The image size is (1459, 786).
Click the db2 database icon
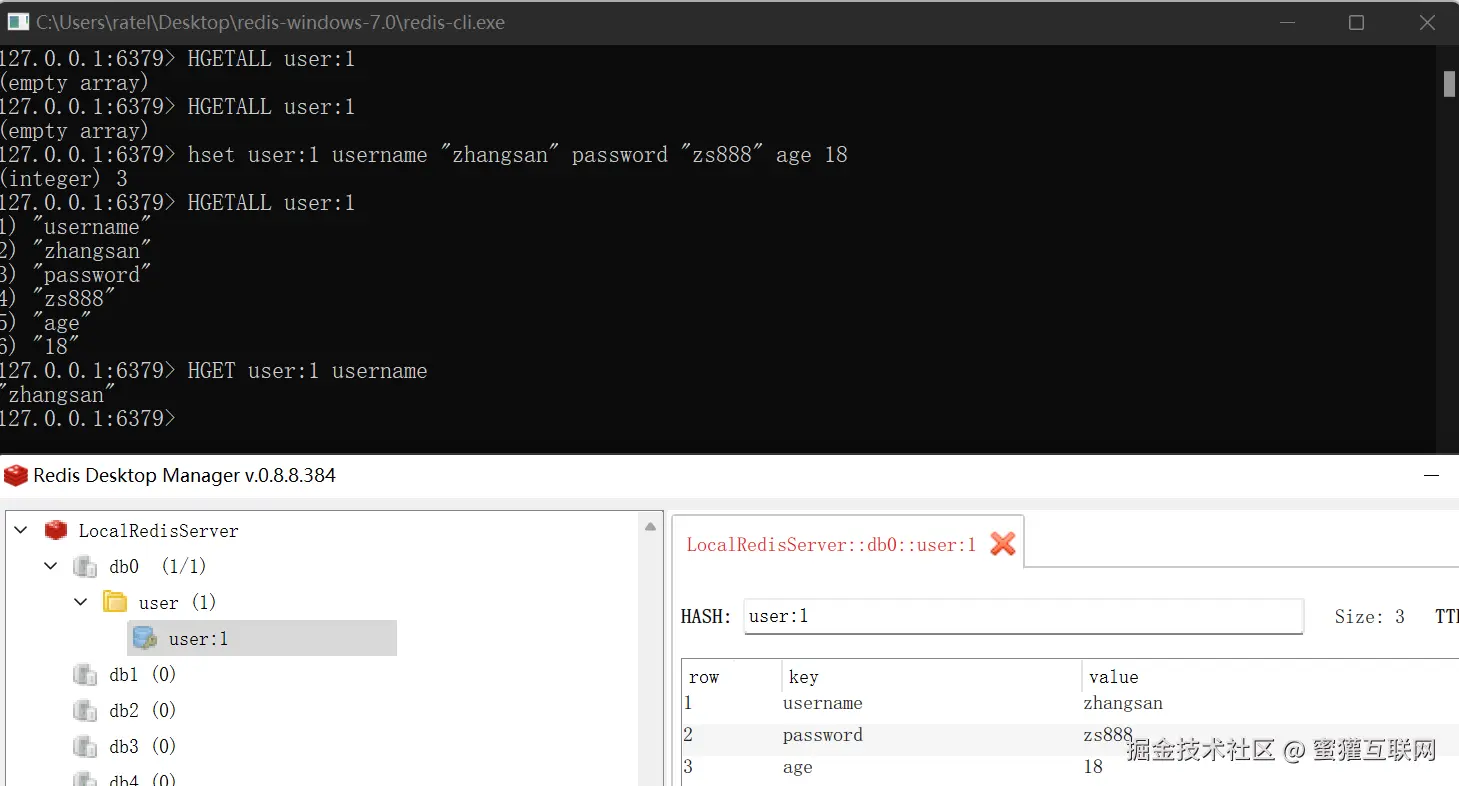tap(85, 711)
